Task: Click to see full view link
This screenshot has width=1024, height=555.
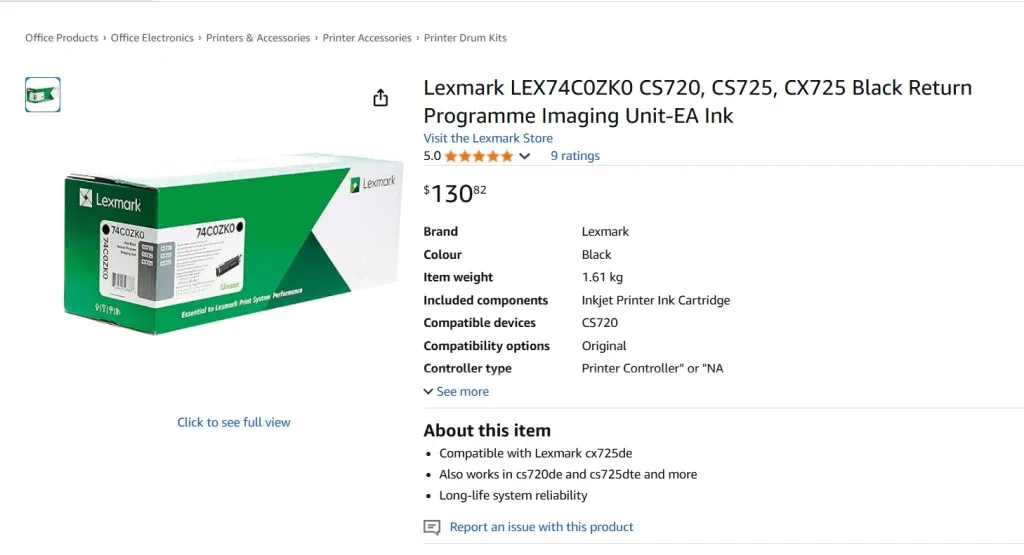Action: tap(234, 422)
